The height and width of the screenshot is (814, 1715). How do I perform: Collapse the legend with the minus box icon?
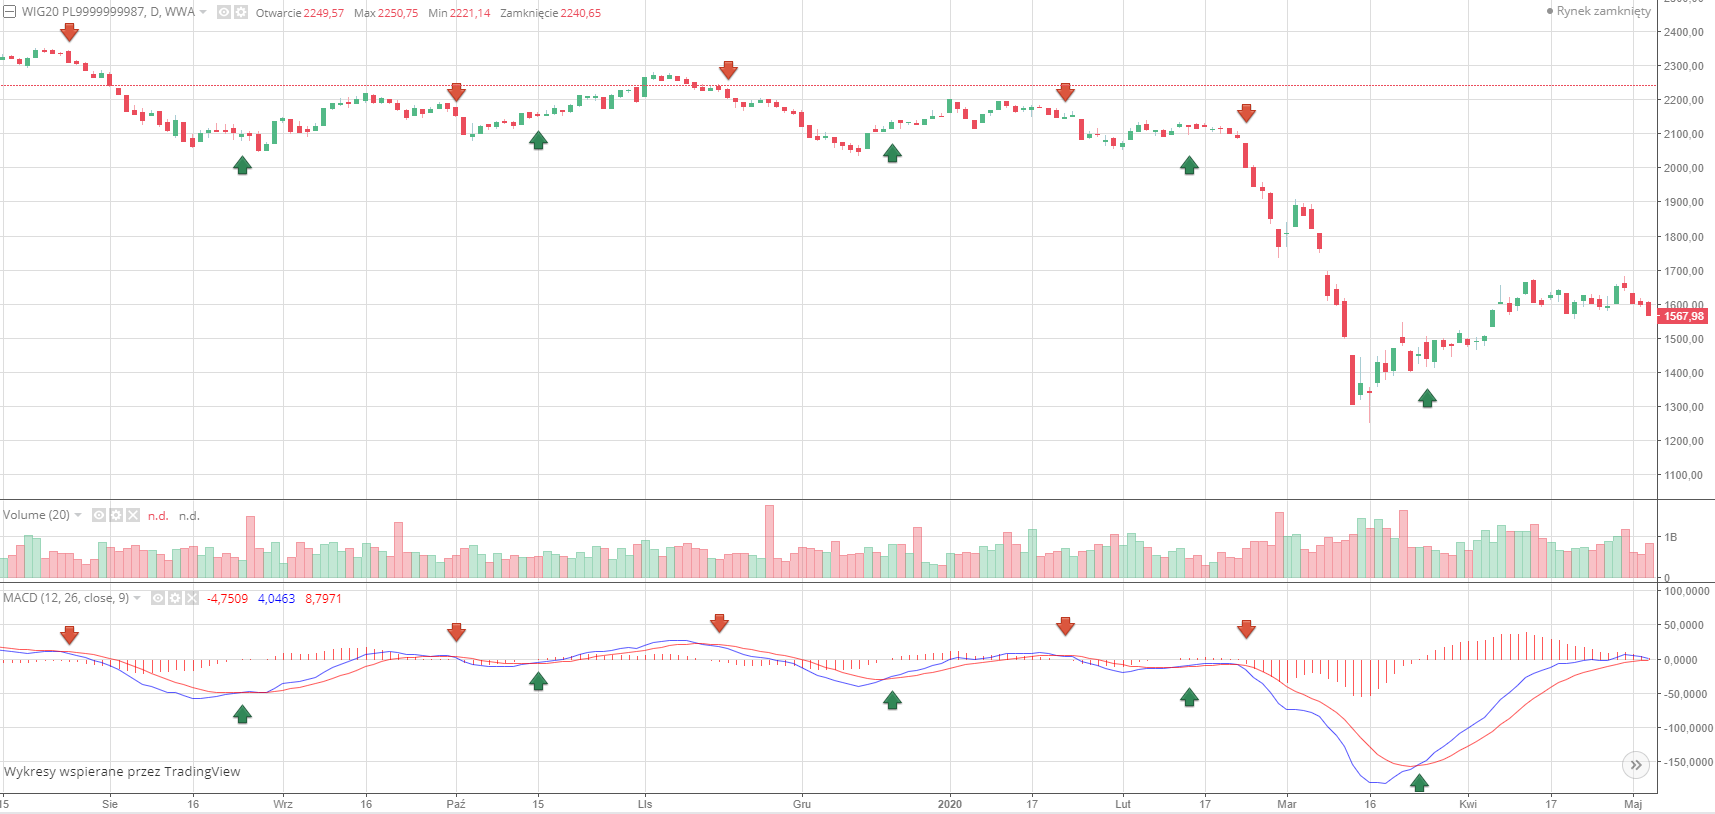[x=10, y=12]
